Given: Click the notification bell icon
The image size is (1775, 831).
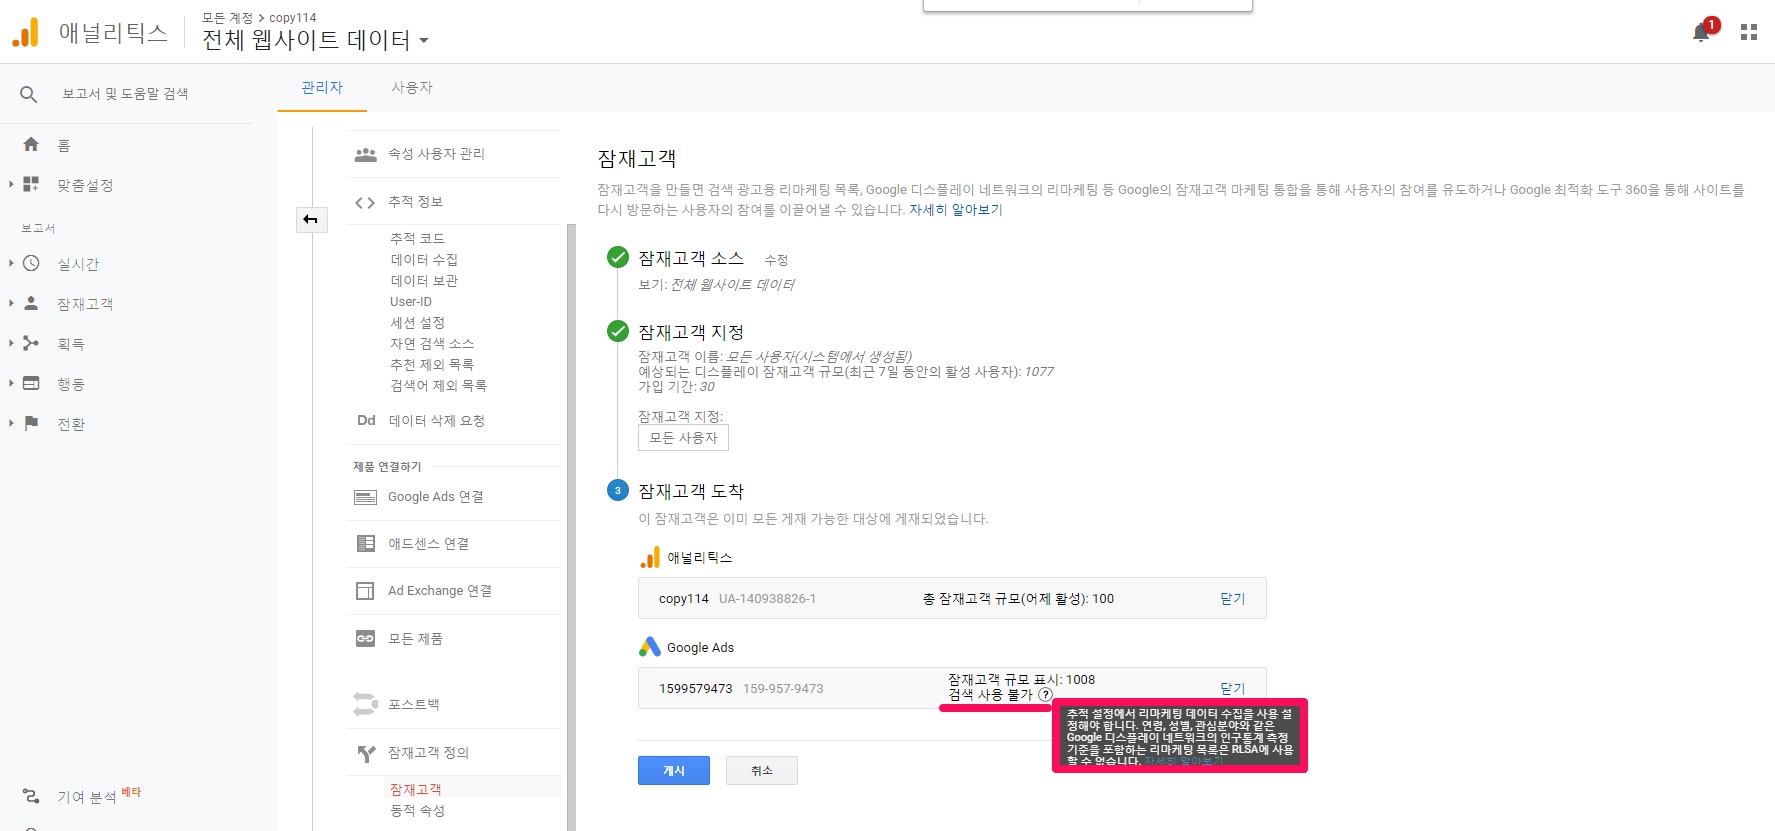Looking at the screenshot, I should pyautogui.click(x=1701, y=33).
